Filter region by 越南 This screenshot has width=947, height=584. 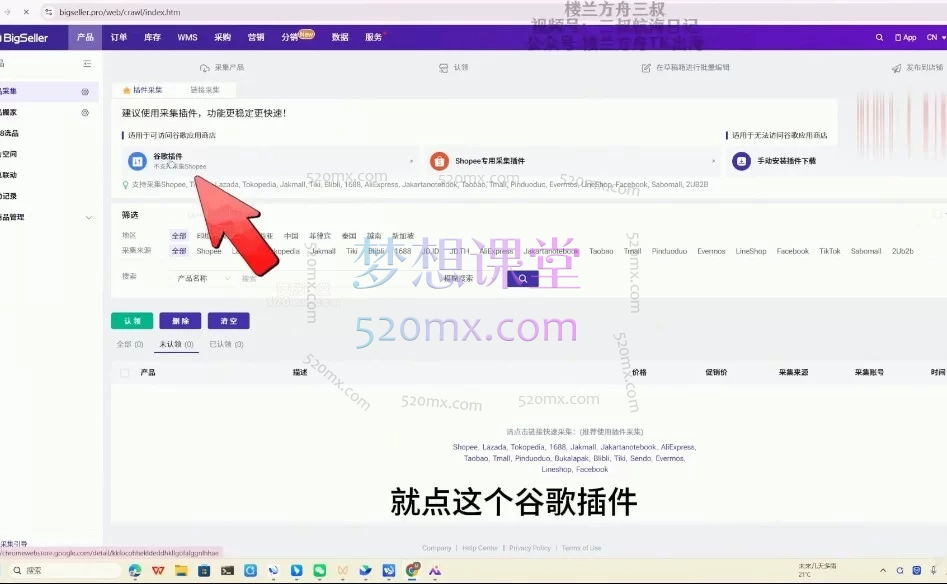tap(374, 236)
